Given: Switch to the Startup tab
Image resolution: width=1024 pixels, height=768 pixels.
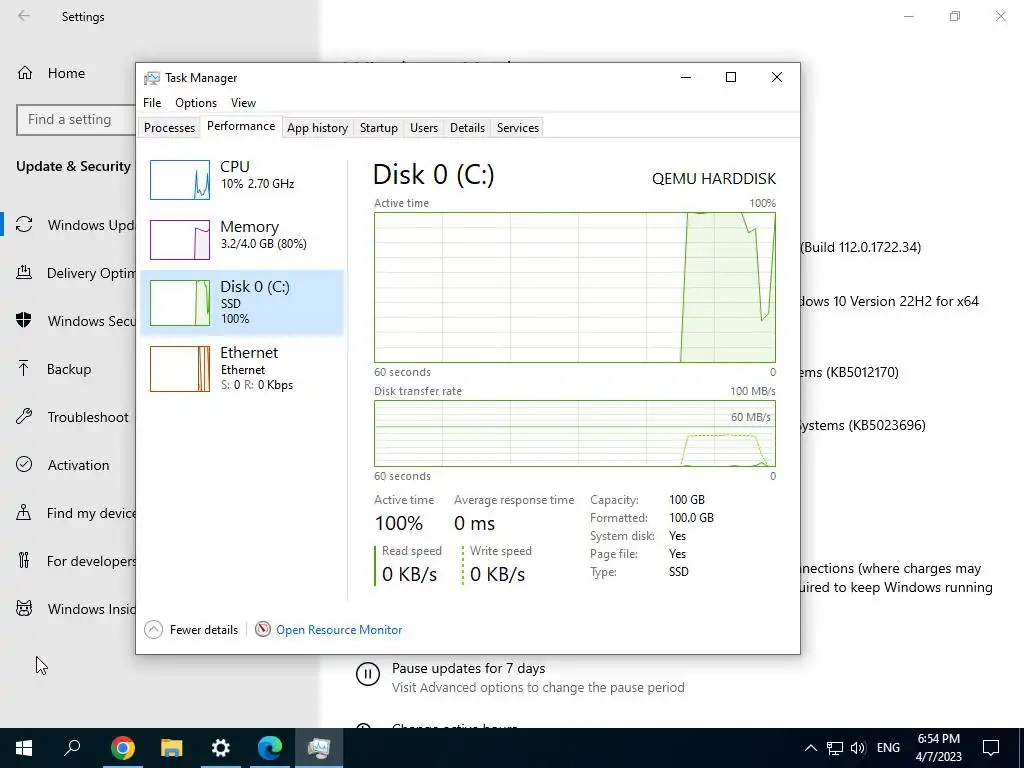Looking at the screenshot, I should click(x=379, y=128).
